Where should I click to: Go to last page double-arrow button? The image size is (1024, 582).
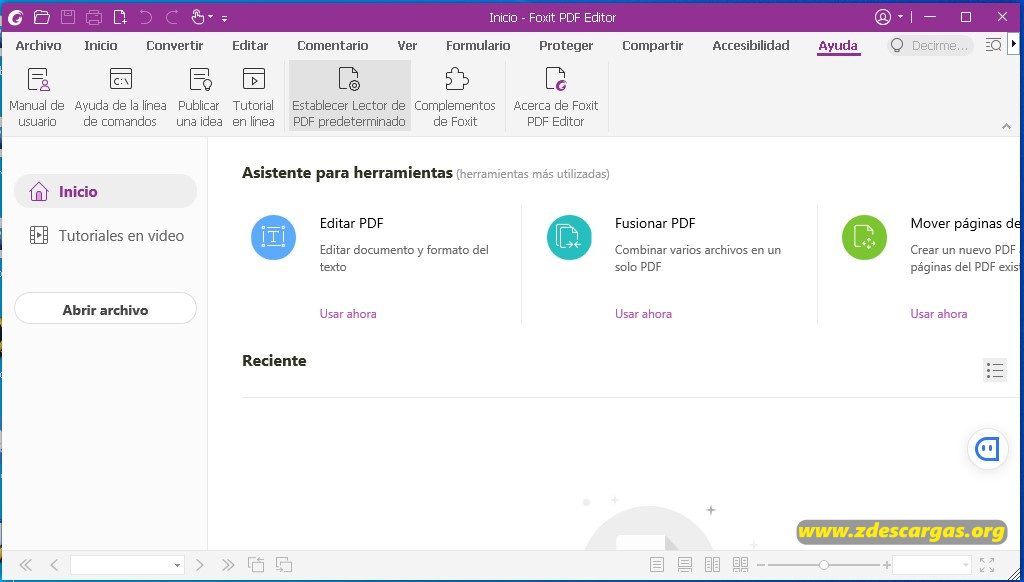pos(228,564)
